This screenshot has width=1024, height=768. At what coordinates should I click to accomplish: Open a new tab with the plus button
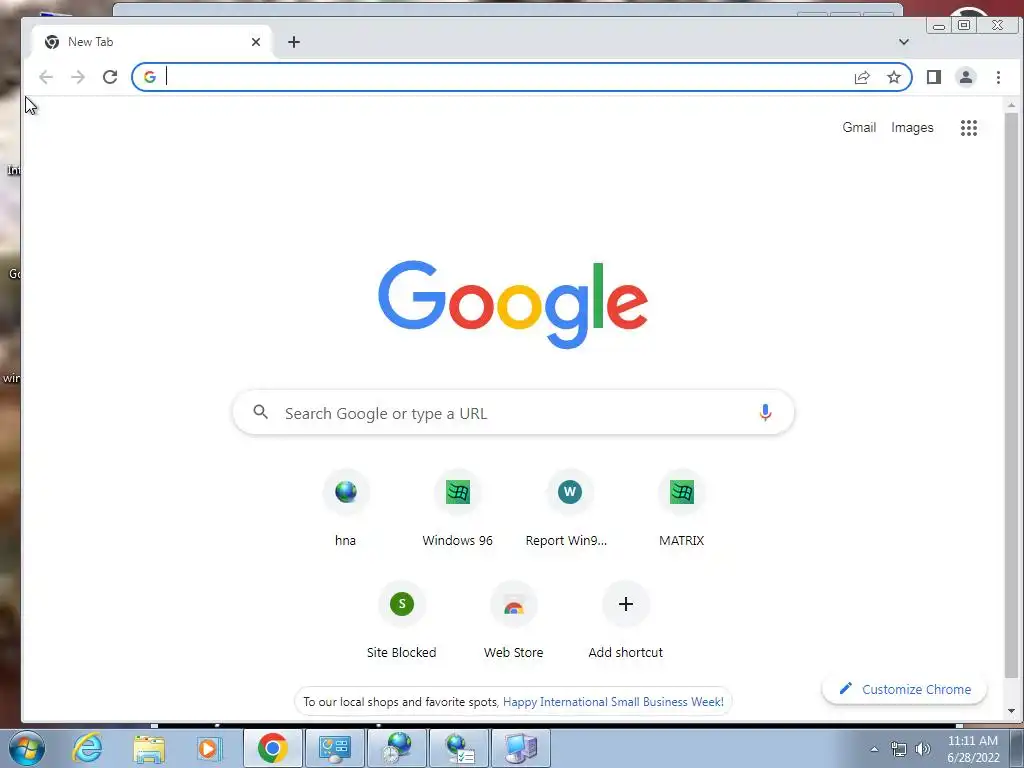pyautogui.click(x=294, y=42)
